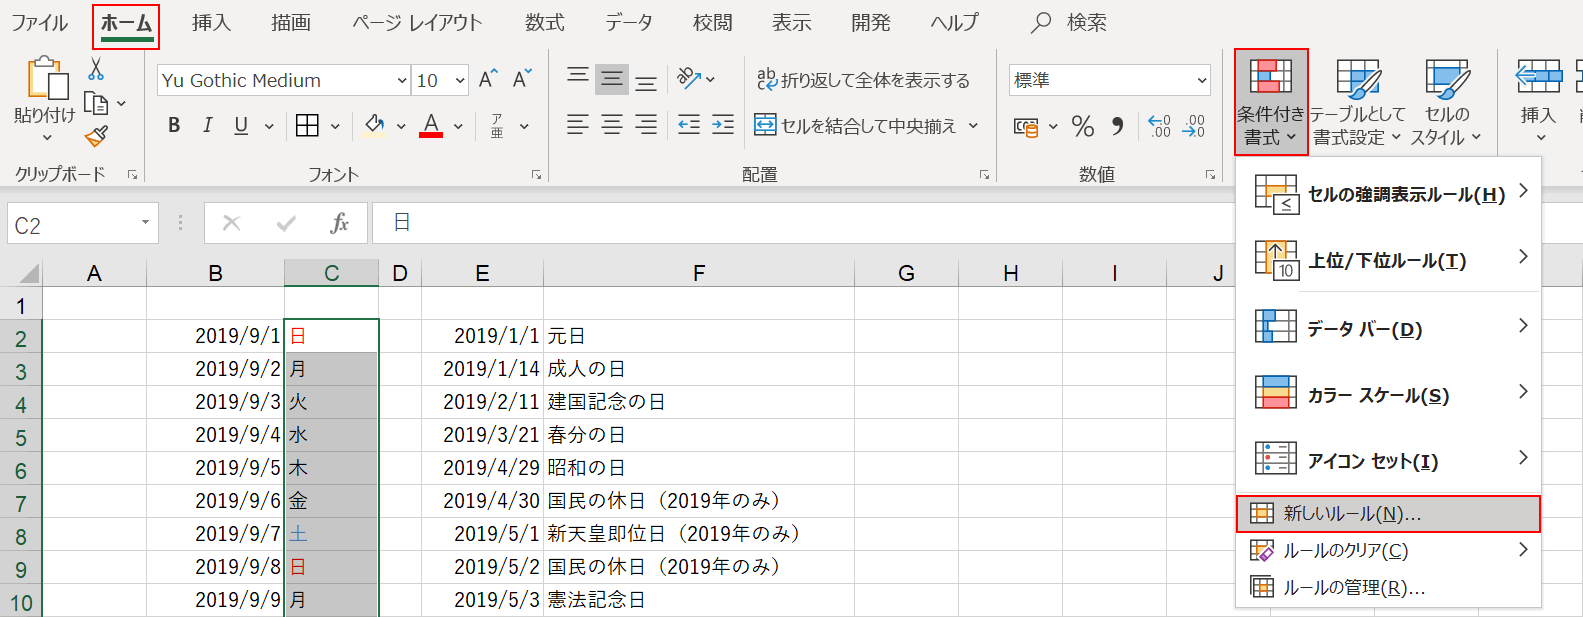
Task: Click the Decrease Indent icon
Action: (x=689, y=125)
